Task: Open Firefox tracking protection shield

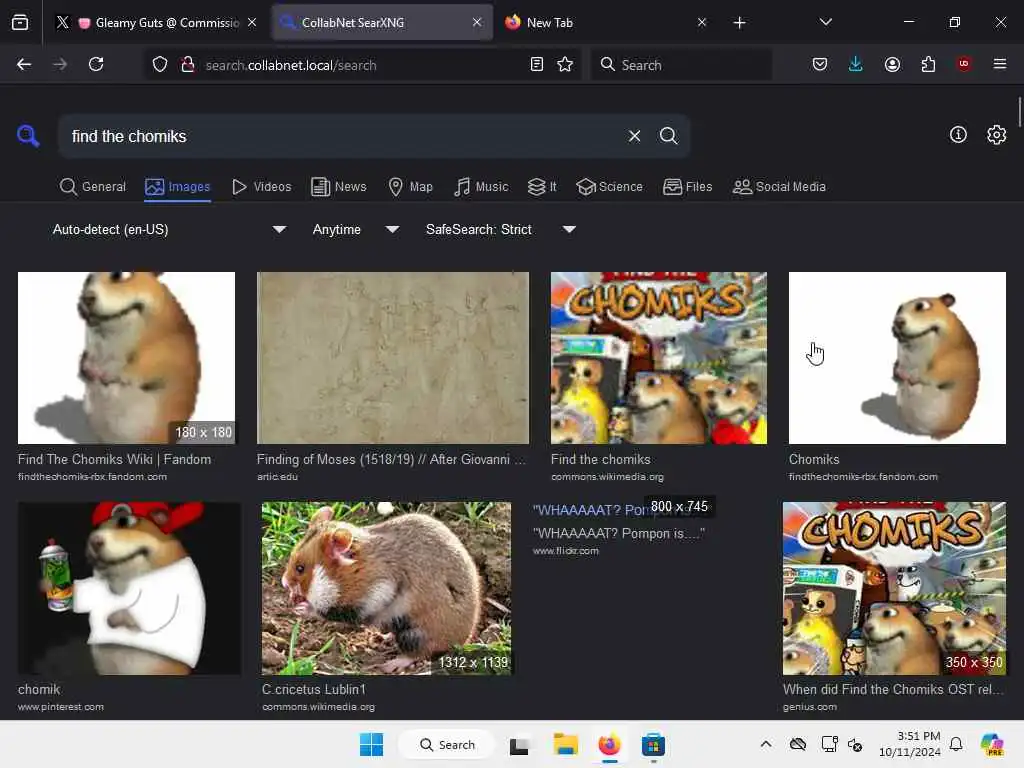Action: pyautogui.click(x=160, y=64)
